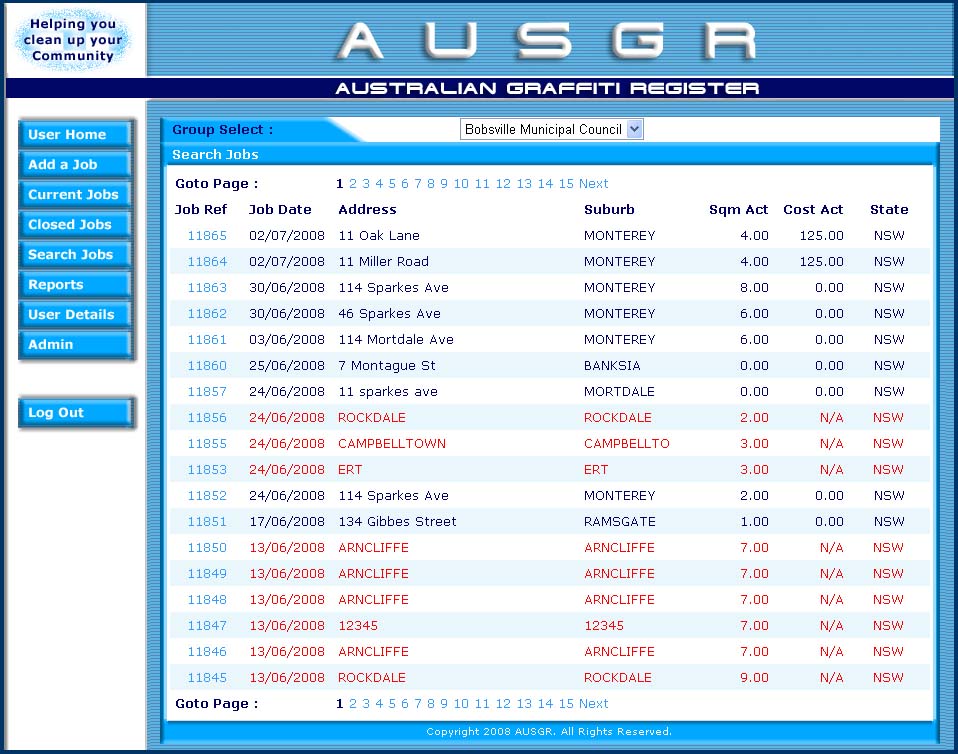Select Search Jobs in the sidebar

(x=75, y=255)
